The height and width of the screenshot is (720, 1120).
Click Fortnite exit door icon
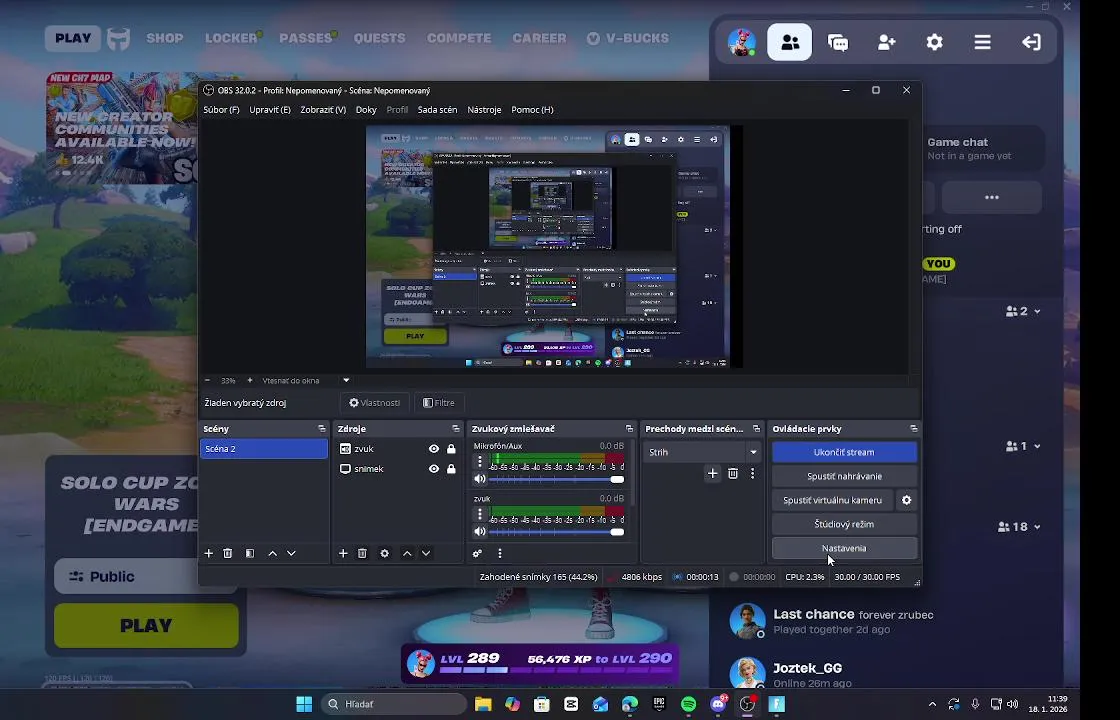(x=1031, y=42)
